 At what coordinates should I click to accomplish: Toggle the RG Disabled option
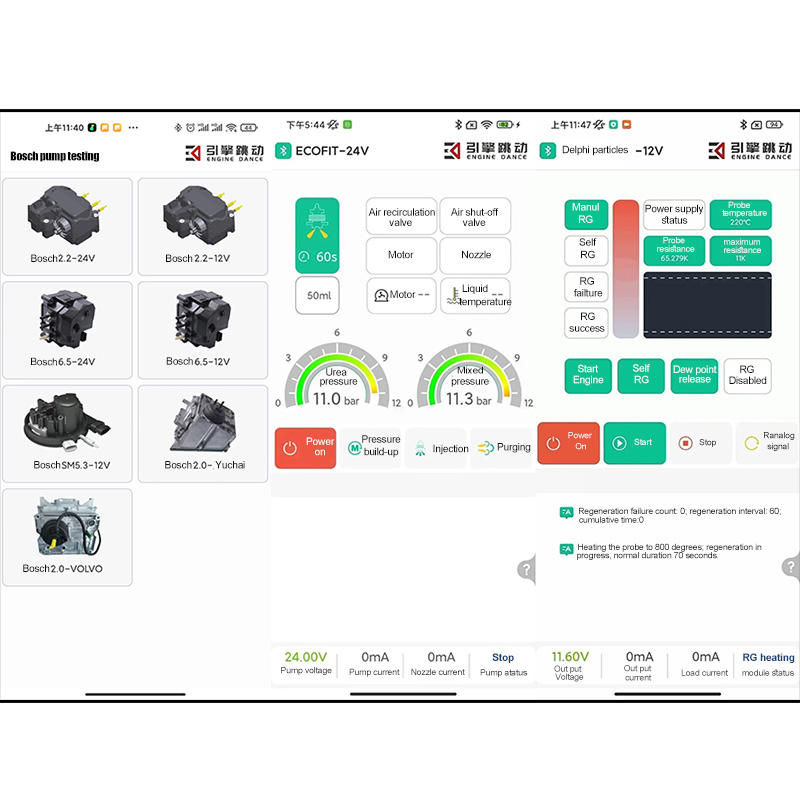pyautogui.click(x=747, y=376)
